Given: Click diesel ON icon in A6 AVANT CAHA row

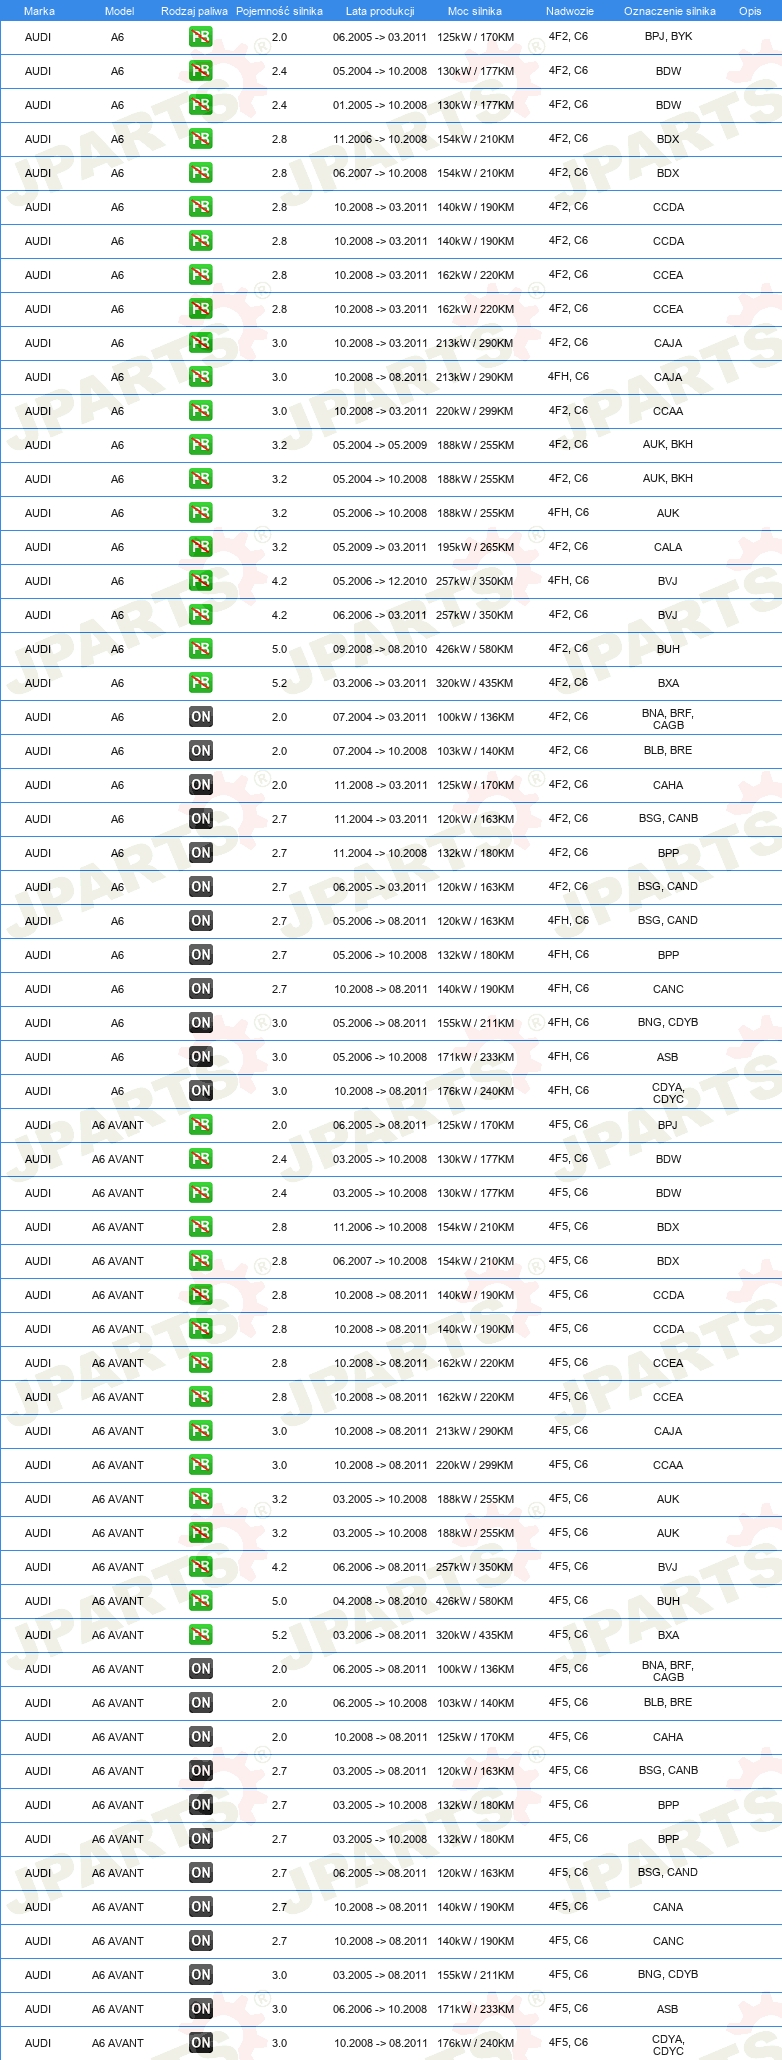Looking at the screenshot, I should [x=200, y=1737].
